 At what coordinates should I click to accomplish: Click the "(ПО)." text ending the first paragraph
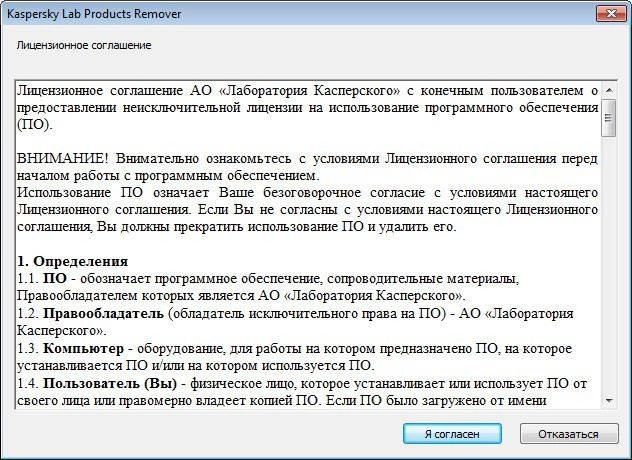[35, 125]
